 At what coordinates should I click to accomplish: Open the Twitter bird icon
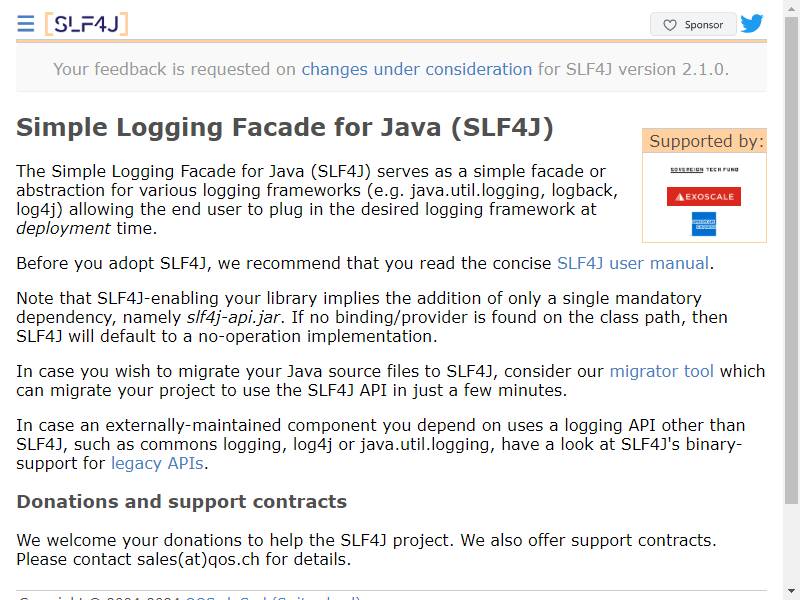(752, 23)
